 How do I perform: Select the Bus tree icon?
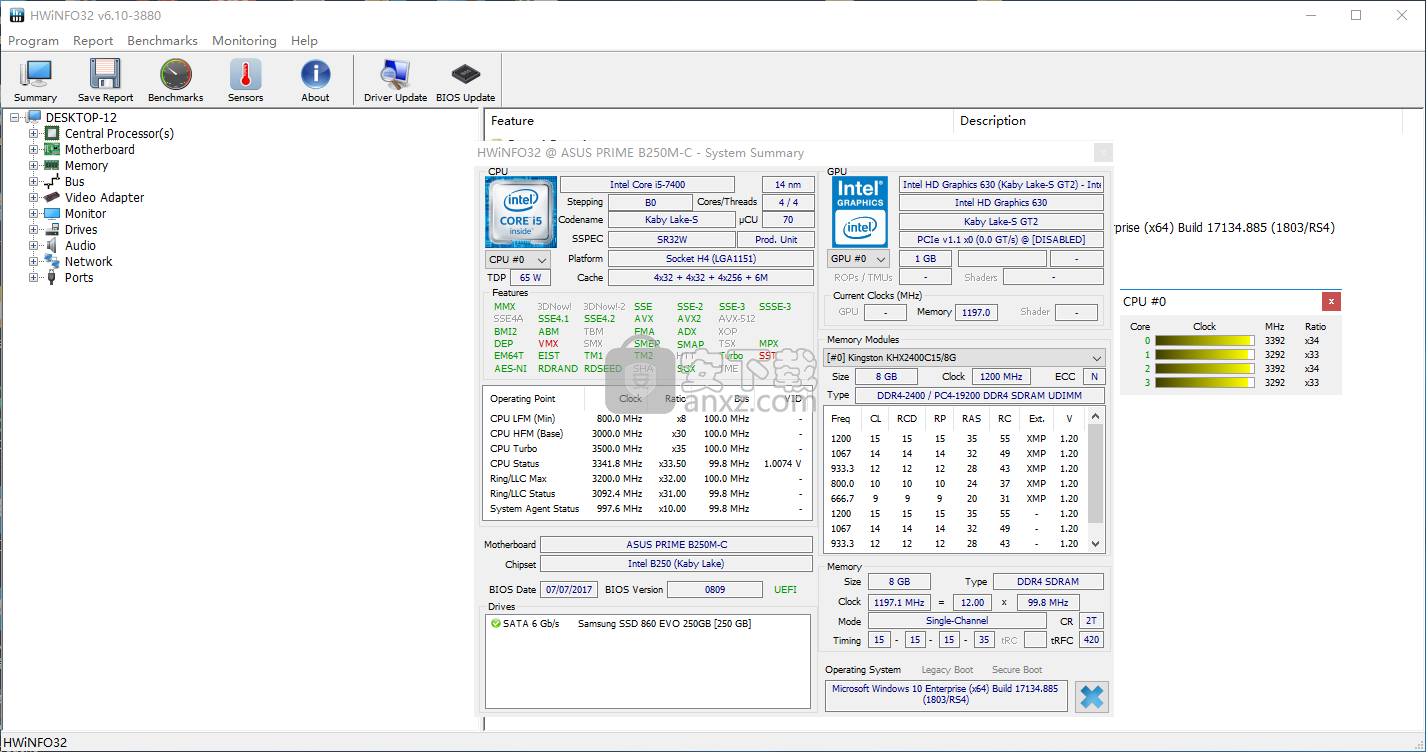52,181
